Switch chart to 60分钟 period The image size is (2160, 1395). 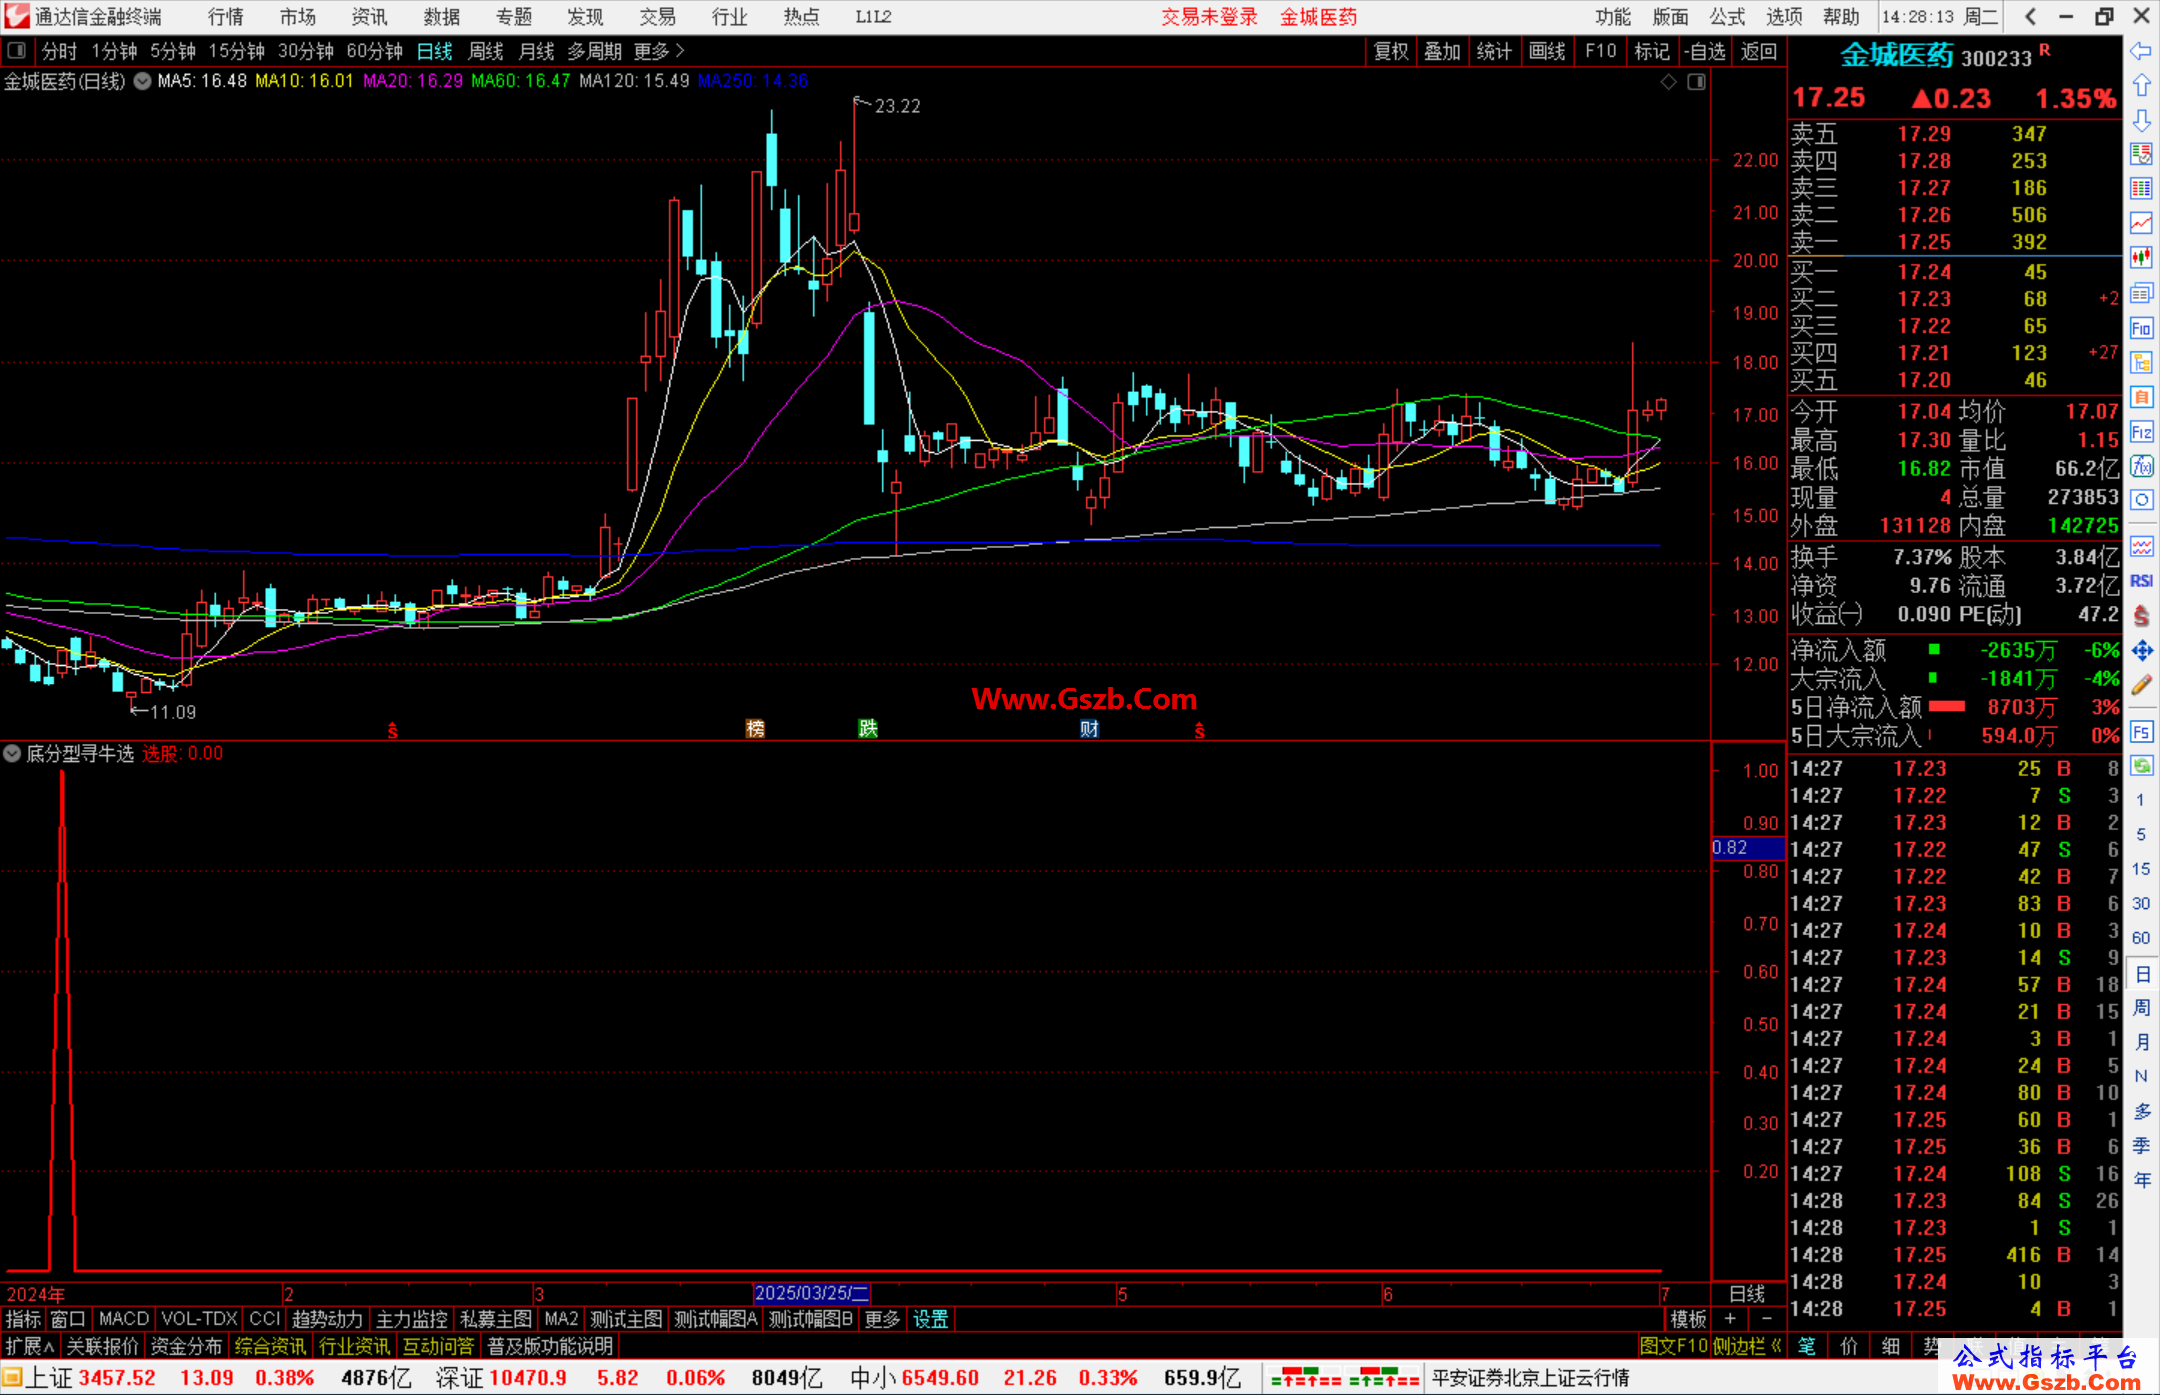[374, 51]
